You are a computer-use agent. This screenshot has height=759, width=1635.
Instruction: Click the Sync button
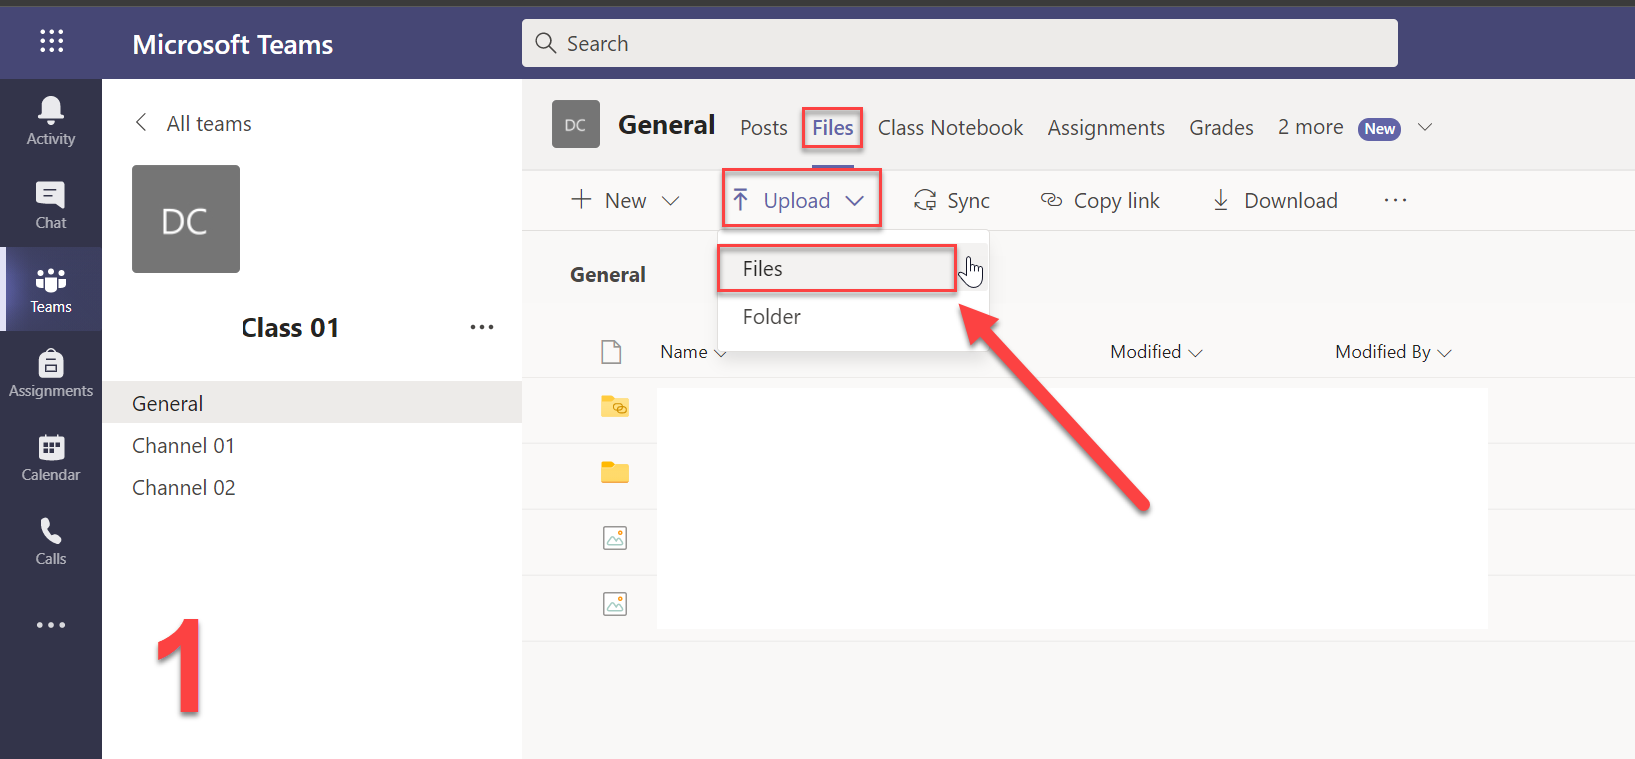pos(952,200)
